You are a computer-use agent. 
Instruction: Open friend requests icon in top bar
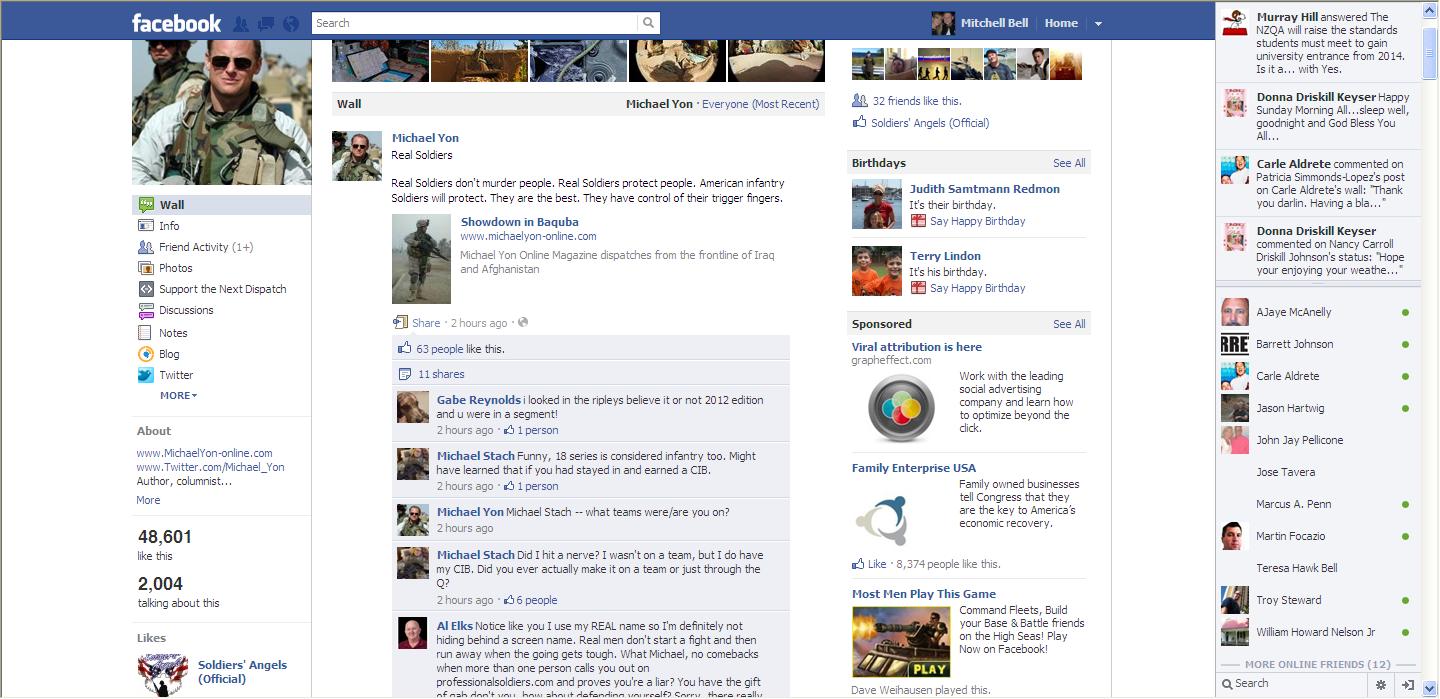tap(241, 23)
